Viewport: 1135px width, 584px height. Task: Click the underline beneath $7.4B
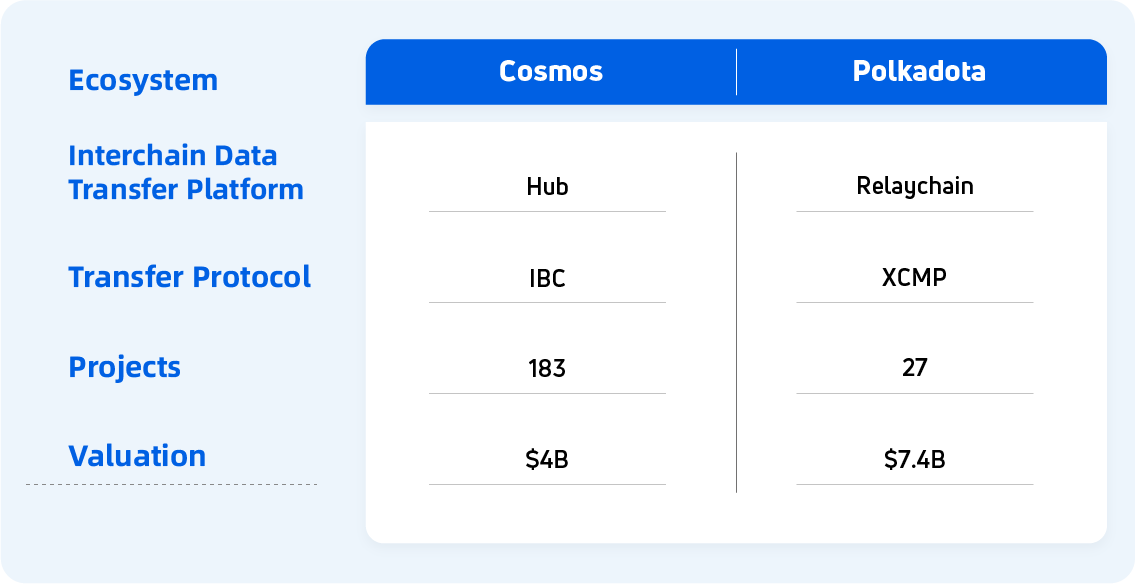(x=915, y=485)
